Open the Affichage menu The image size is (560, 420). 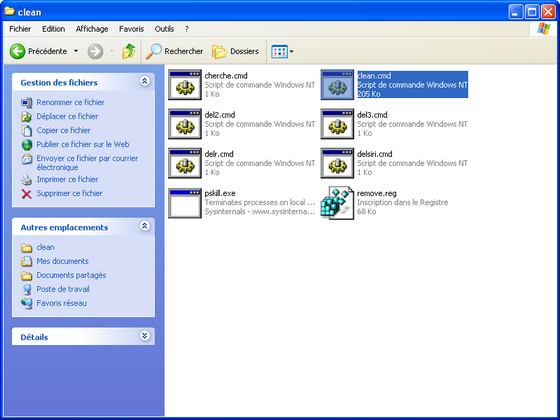(x=92, y=29)
